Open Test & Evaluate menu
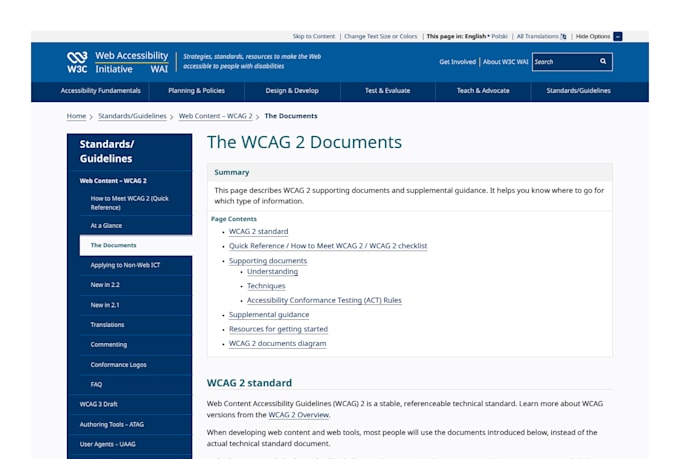Image resolution: width=680 pixels, height=459 pixels. pos(387,91)
